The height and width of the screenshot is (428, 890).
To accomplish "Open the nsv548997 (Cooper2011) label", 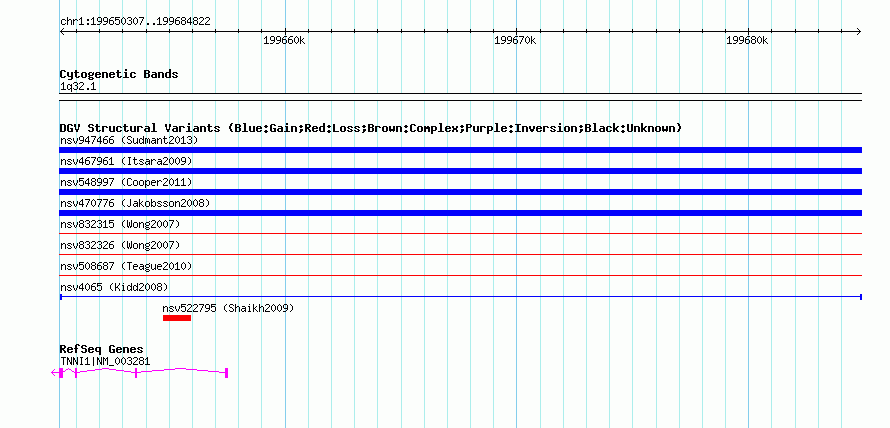I will click(x=126, y=182).
